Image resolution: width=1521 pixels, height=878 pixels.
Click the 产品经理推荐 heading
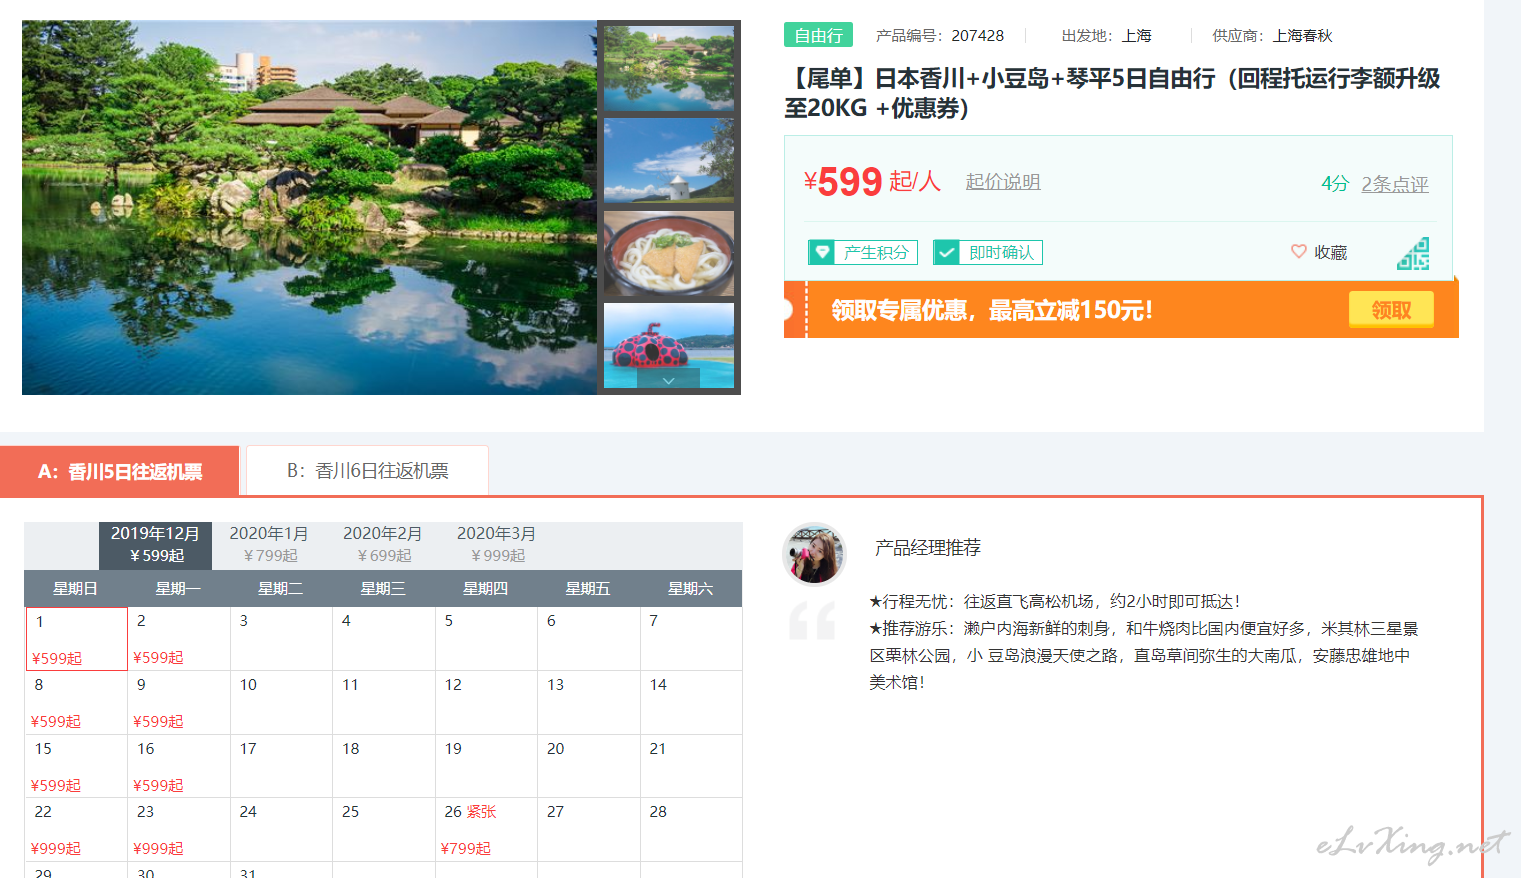tap(927, 548)
